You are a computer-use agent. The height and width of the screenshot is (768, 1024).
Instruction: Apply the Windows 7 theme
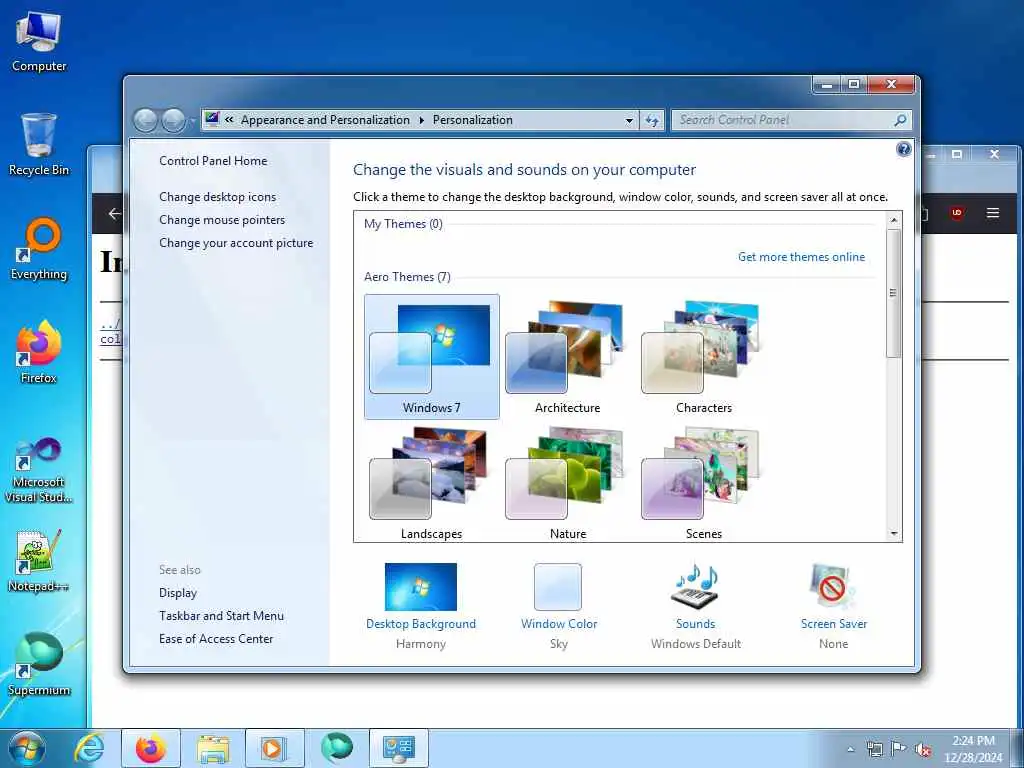pyautogui.click(x=432, y=357)
